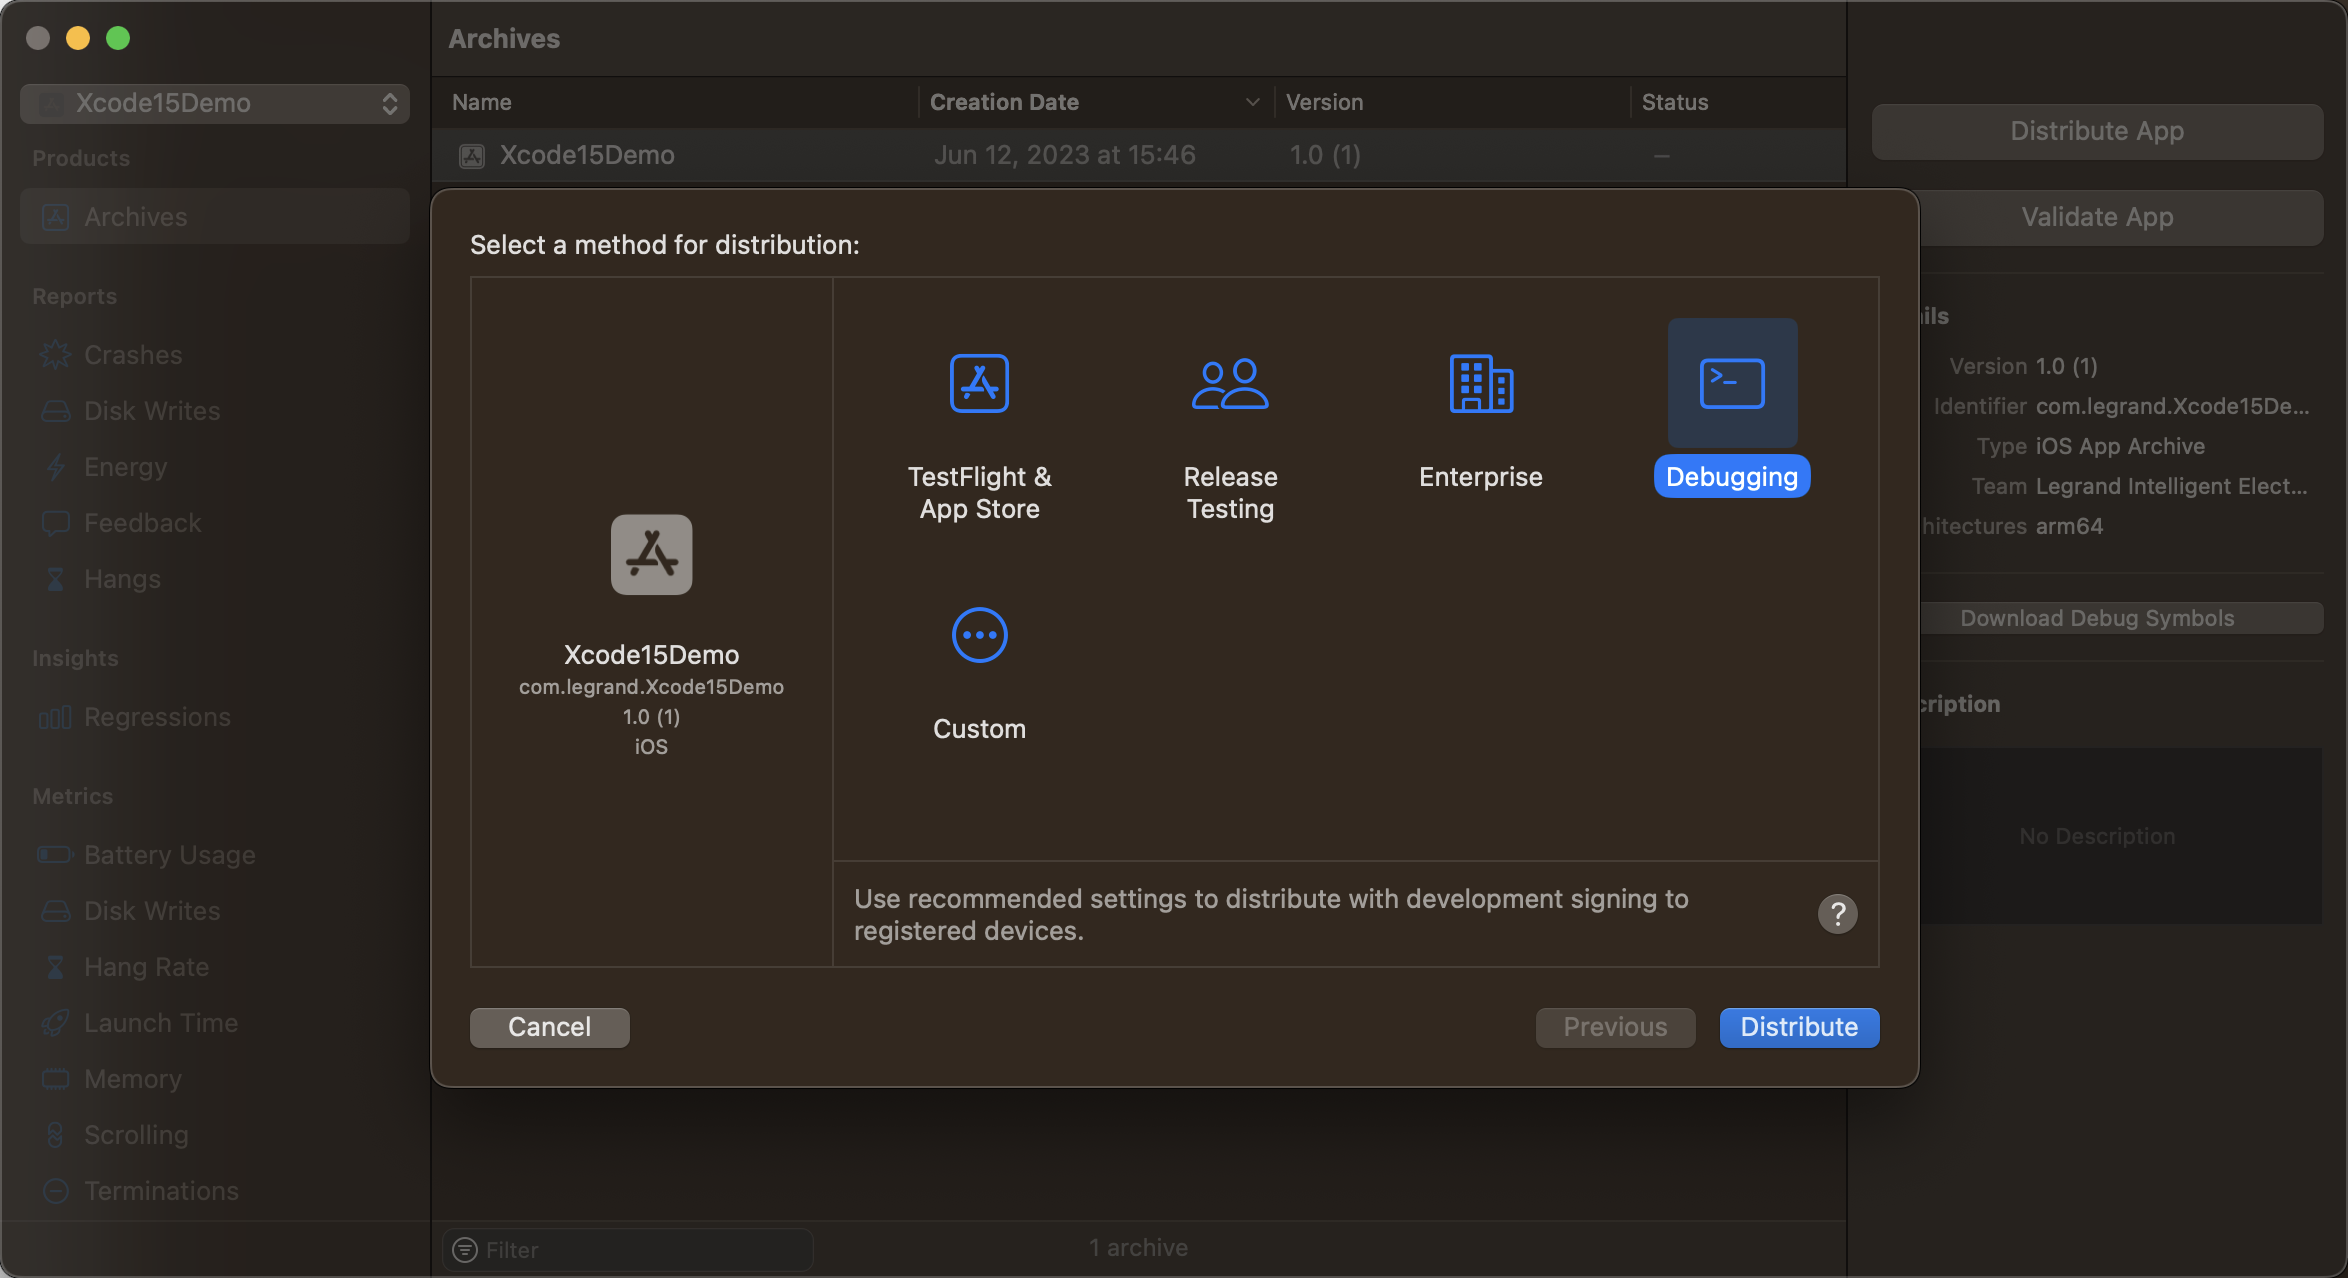Click the Distribute App button
The height and width of the screenshot is (1278, 2348).
click(2097, 131)
